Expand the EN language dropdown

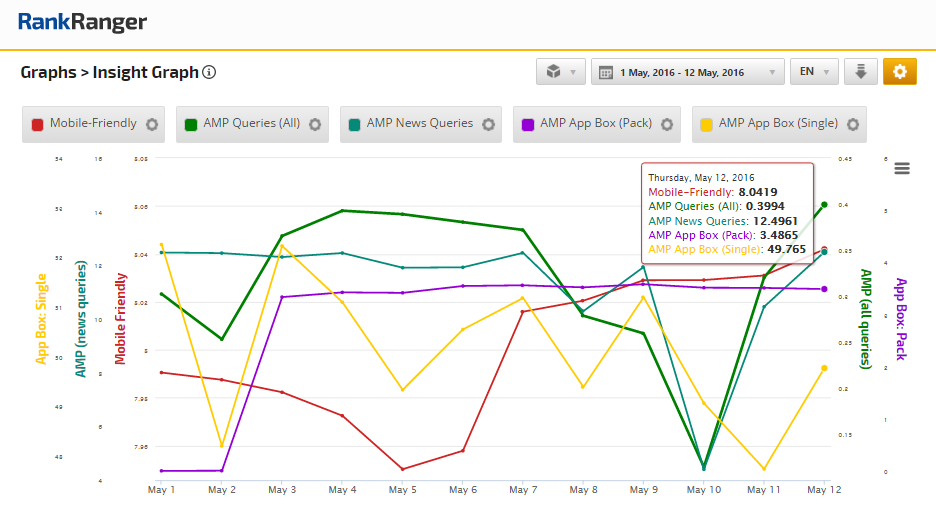[x=813, y=72]
